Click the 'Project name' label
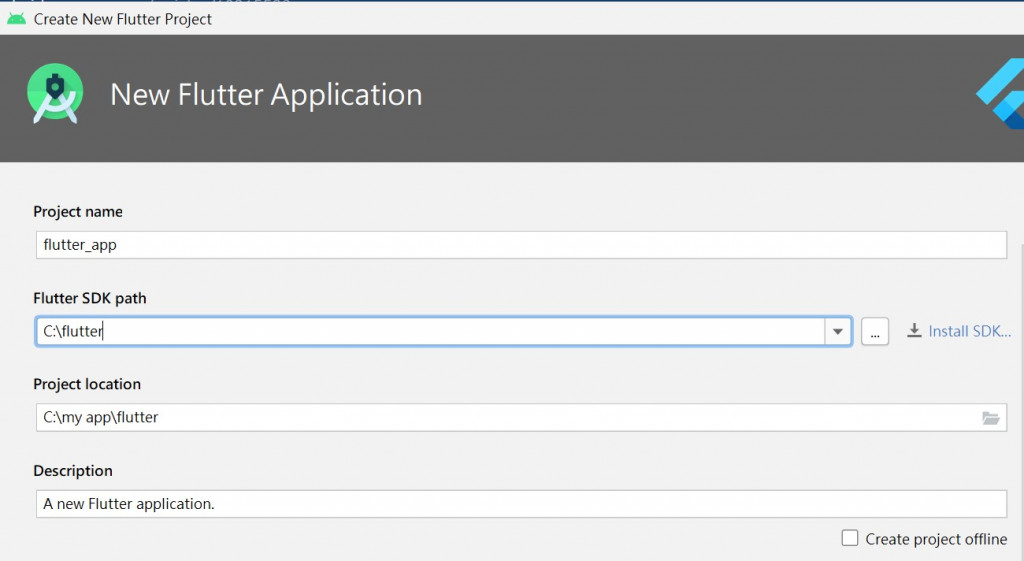 [x=78, y=212]
